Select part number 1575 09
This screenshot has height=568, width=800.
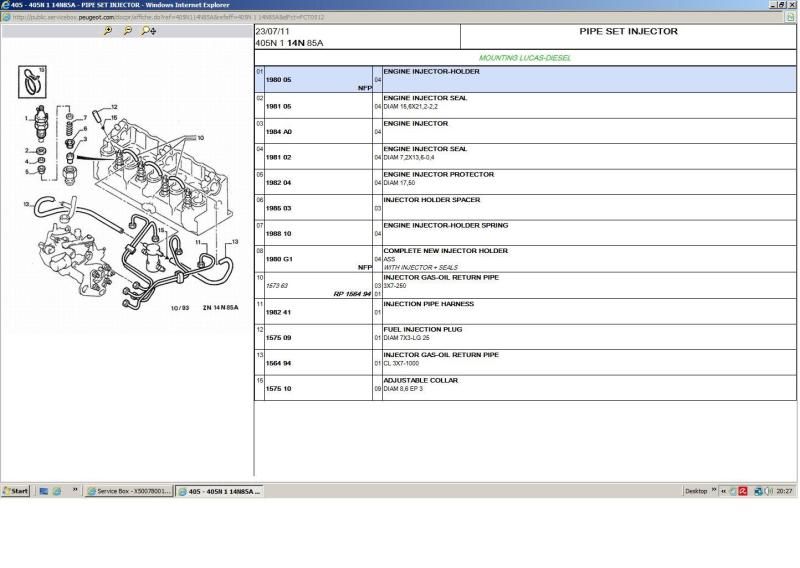pos(278,338)
